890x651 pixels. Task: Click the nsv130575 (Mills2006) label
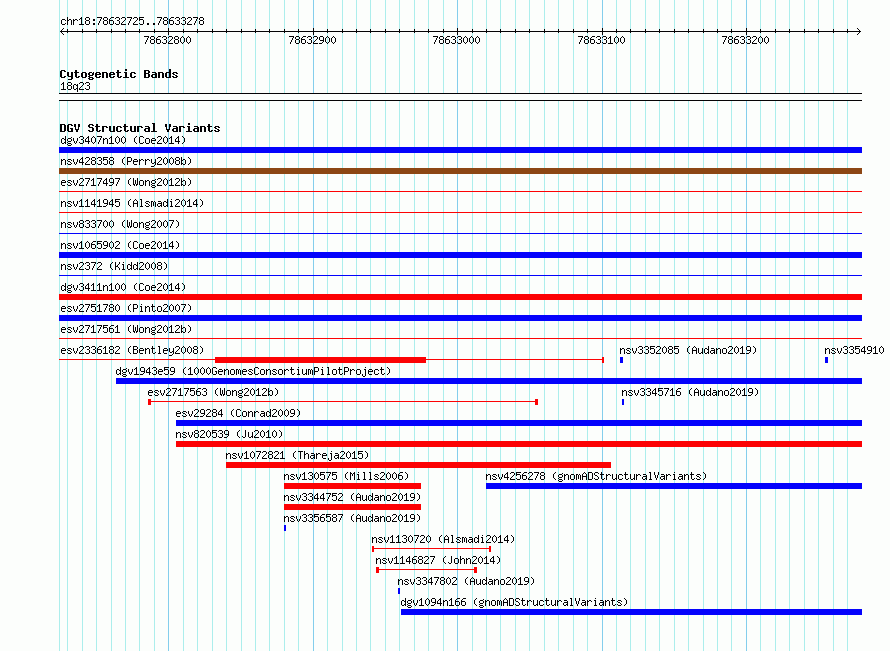pyautogui.click(x=346, y=476)
